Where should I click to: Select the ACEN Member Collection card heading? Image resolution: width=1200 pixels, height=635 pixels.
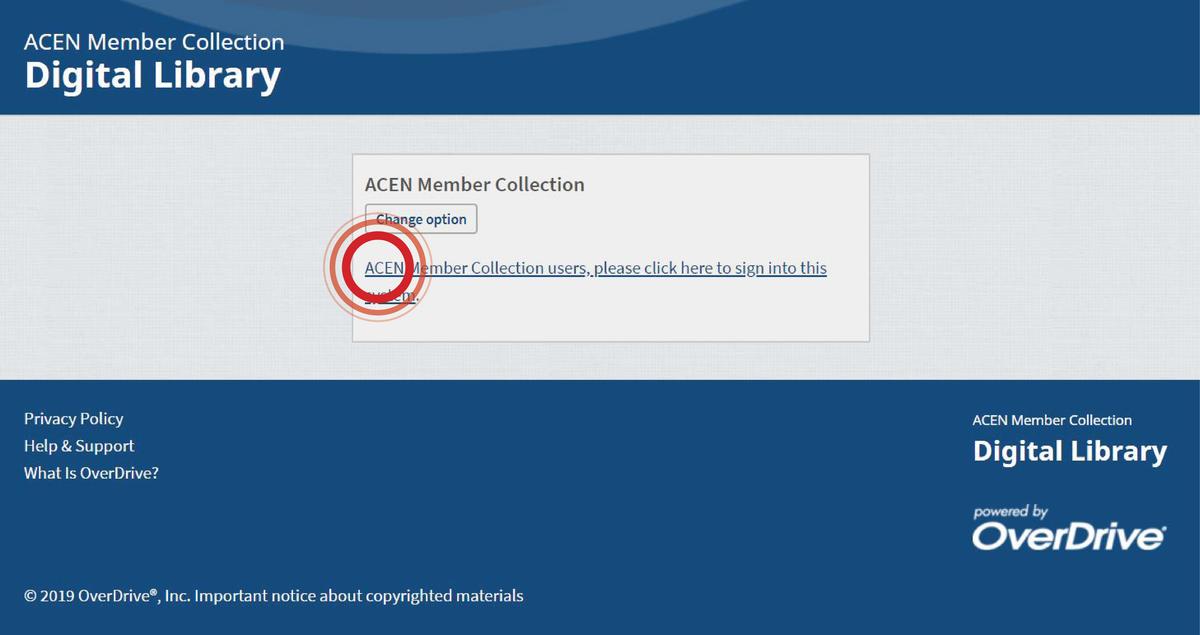(474, 184)
